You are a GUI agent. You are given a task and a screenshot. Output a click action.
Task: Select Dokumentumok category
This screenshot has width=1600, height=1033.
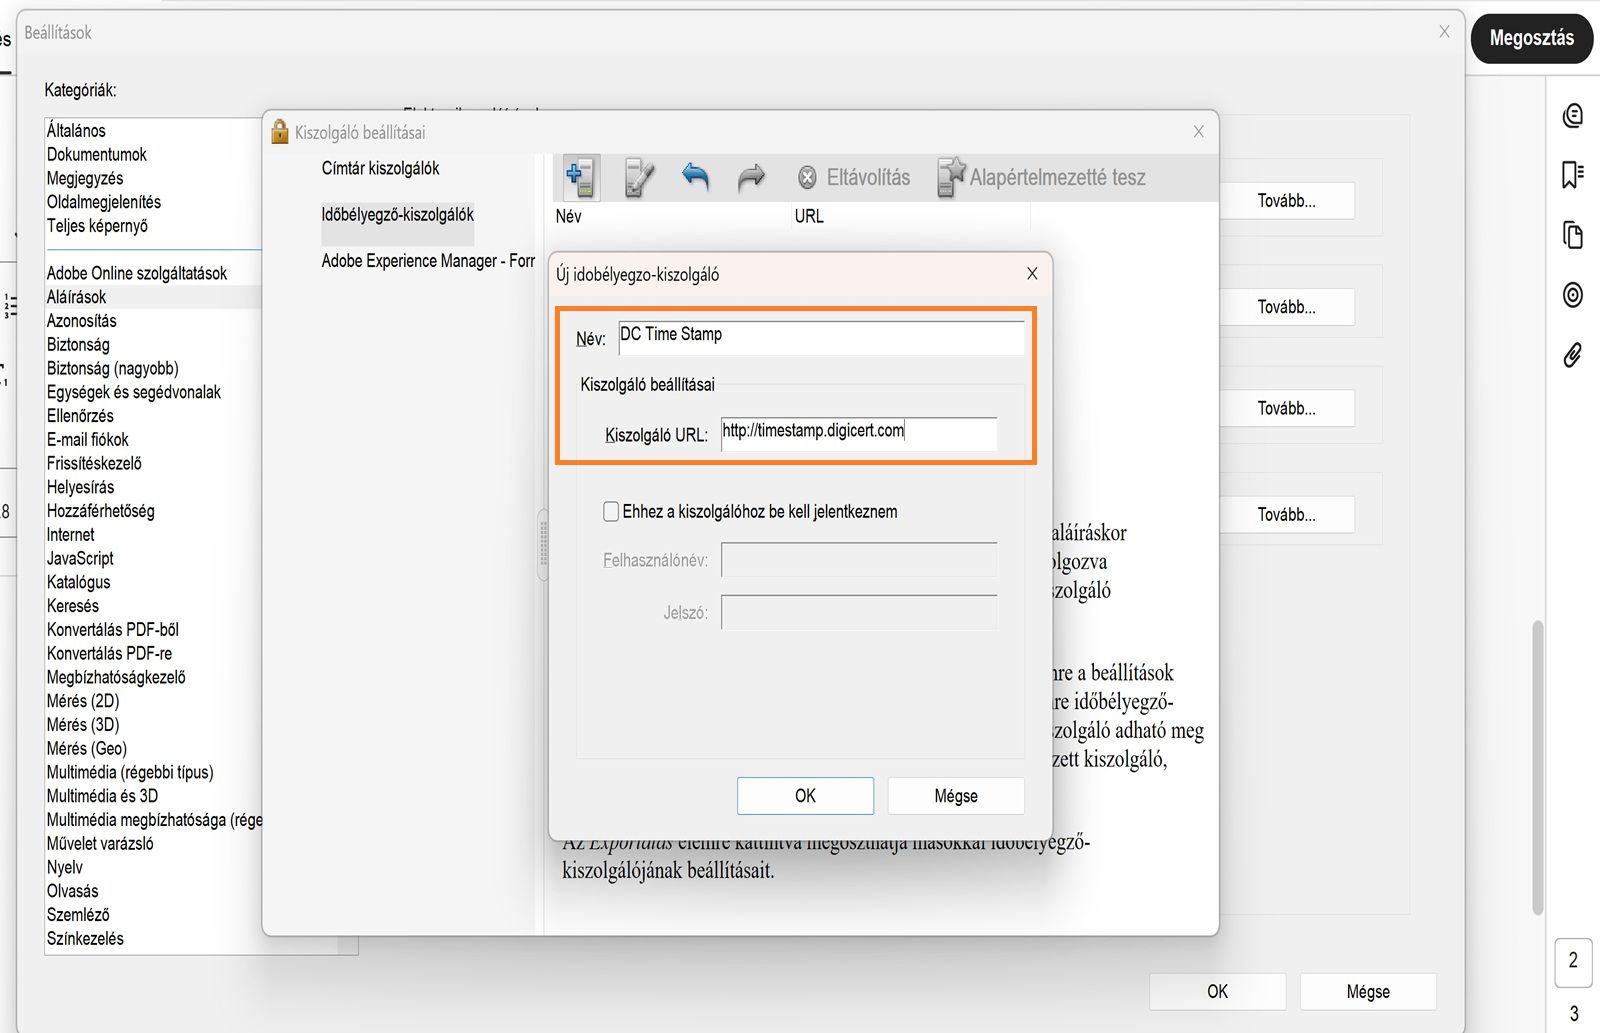(96, 154)
